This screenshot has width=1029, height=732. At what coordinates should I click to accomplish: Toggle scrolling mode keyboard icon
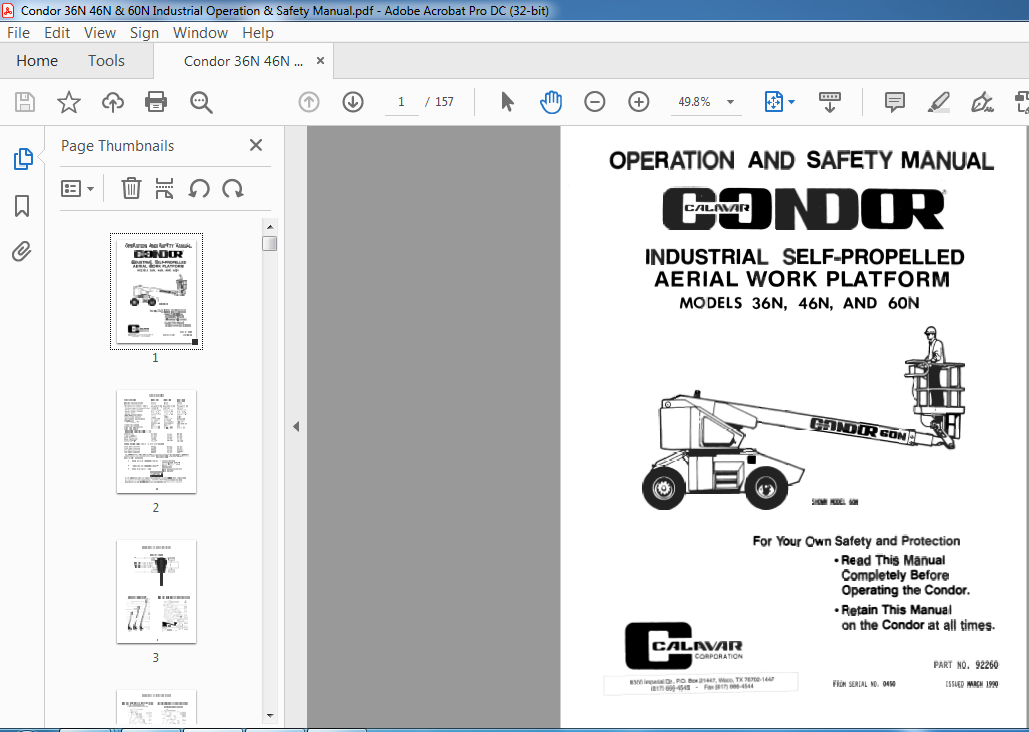click(x=830, y=102)
